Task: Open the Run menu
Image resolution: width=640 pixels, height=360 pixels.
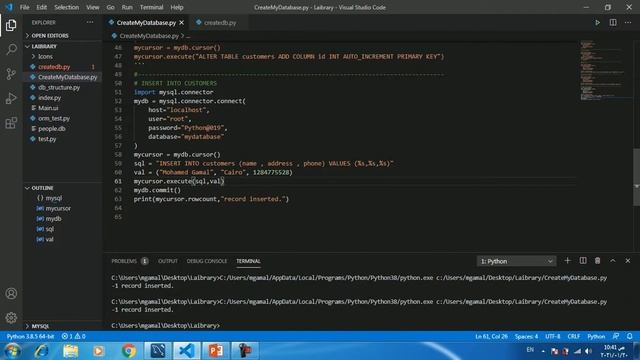Action: 127,7
